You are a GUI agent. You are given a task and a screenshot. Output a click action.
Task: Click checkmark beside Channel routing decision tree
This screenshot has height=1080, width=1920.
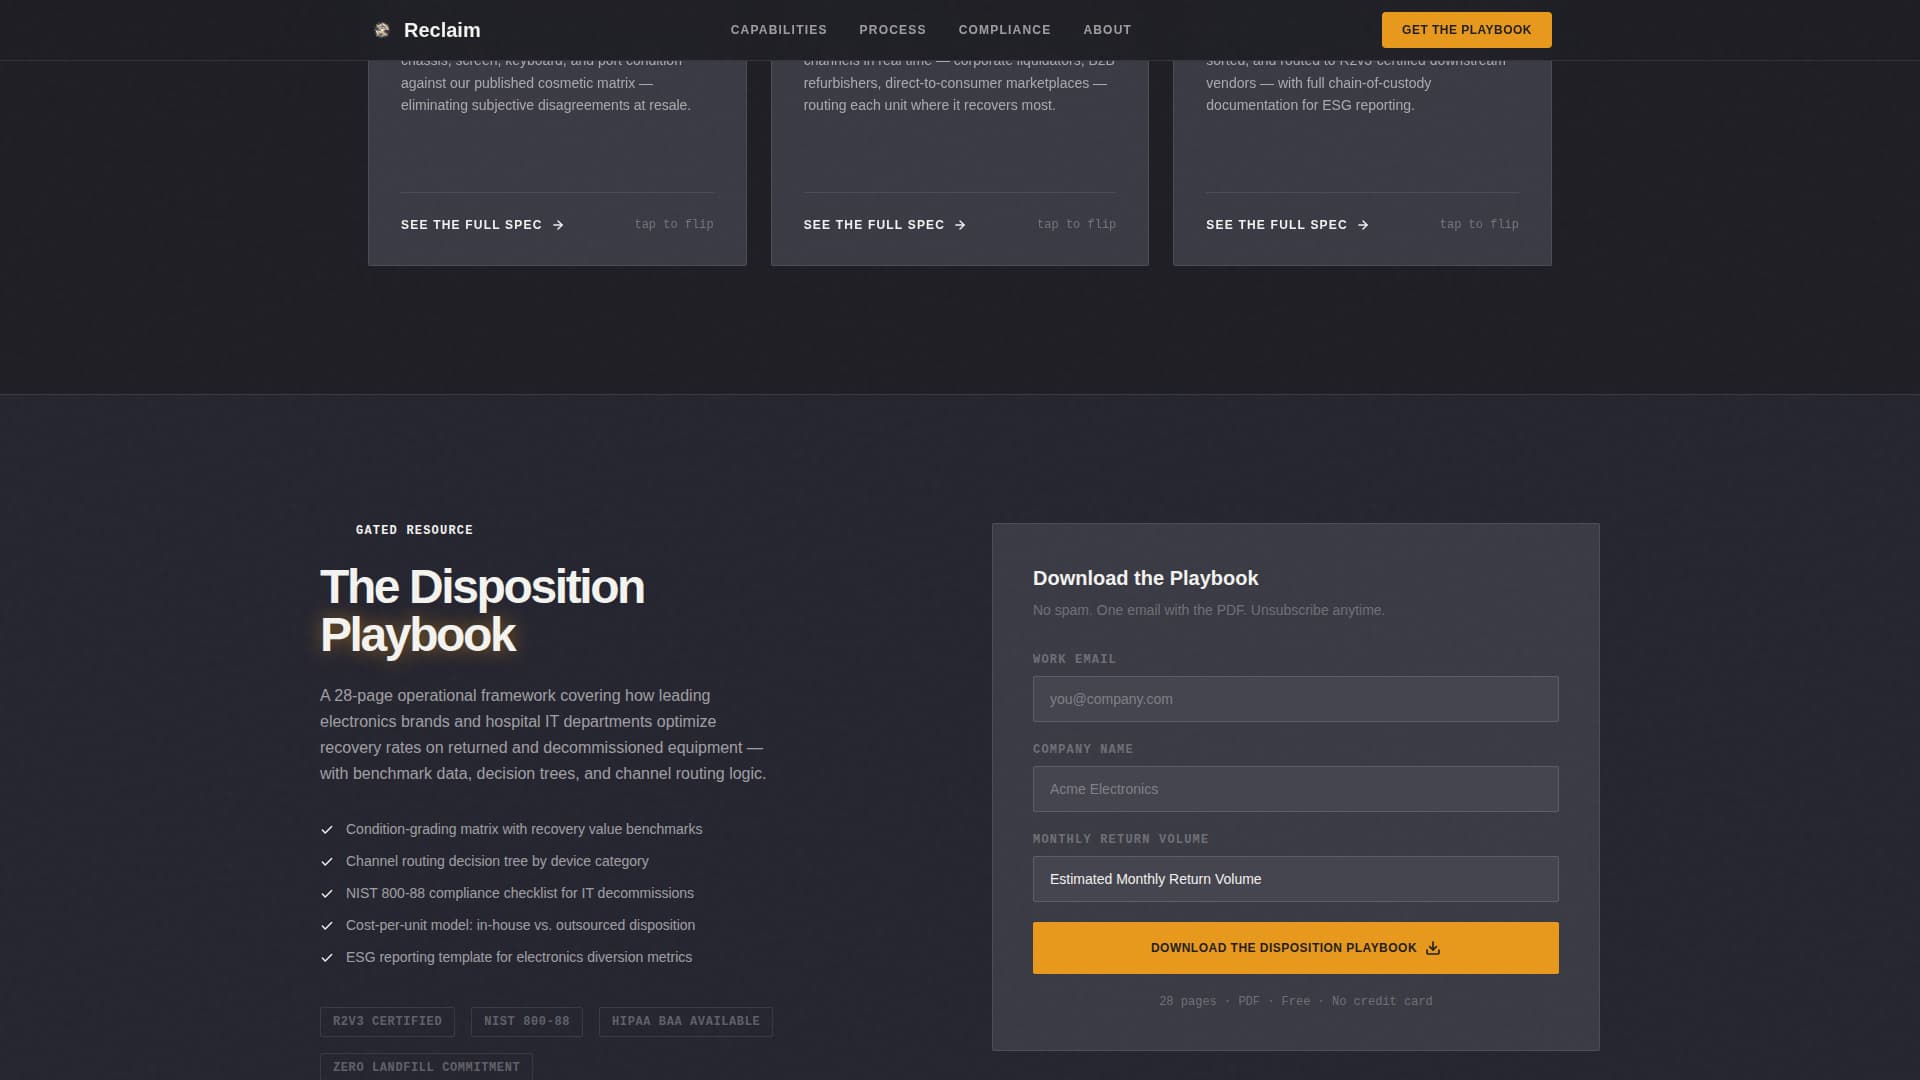tap(326, 861)
